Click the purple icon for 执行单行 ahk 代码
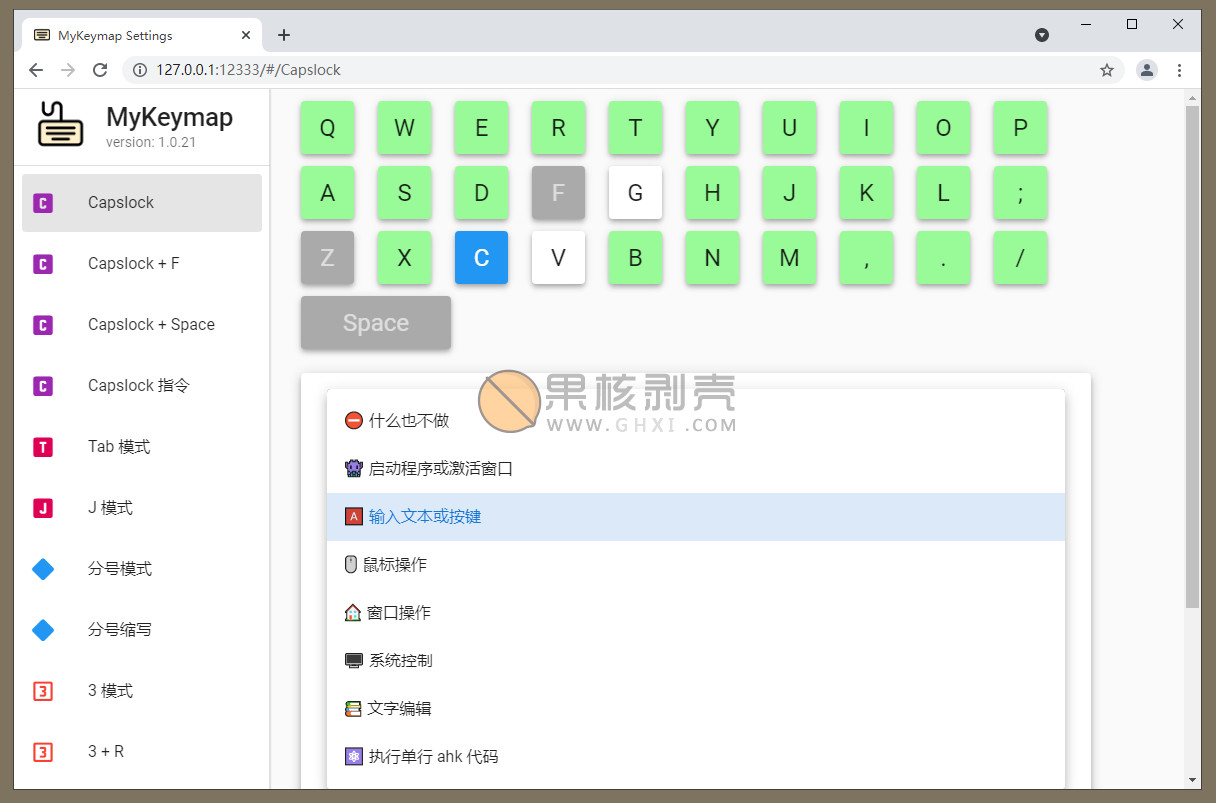 point(354,756)
